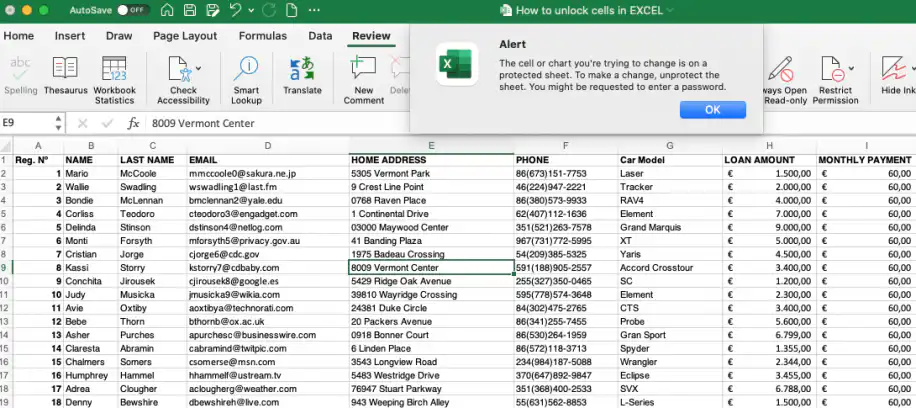This screenshot has height=408, width=916.
Task: Open the quick access more options ellipsis
Action: pos(314,11)
